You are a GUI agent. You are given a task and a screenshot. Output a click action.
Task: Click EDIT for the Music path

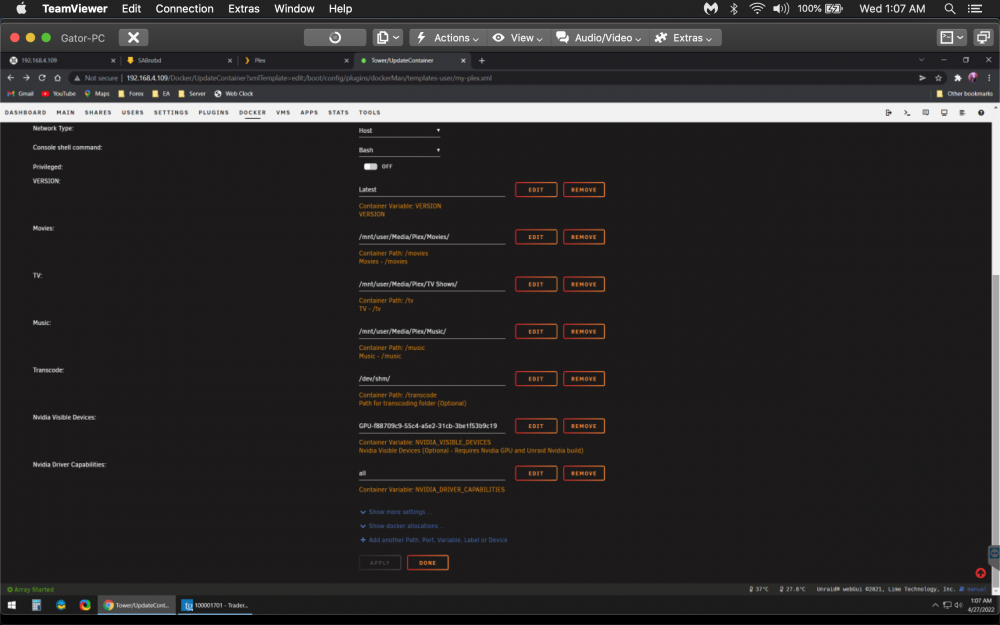pyautogui.click(x=536, y=332)
